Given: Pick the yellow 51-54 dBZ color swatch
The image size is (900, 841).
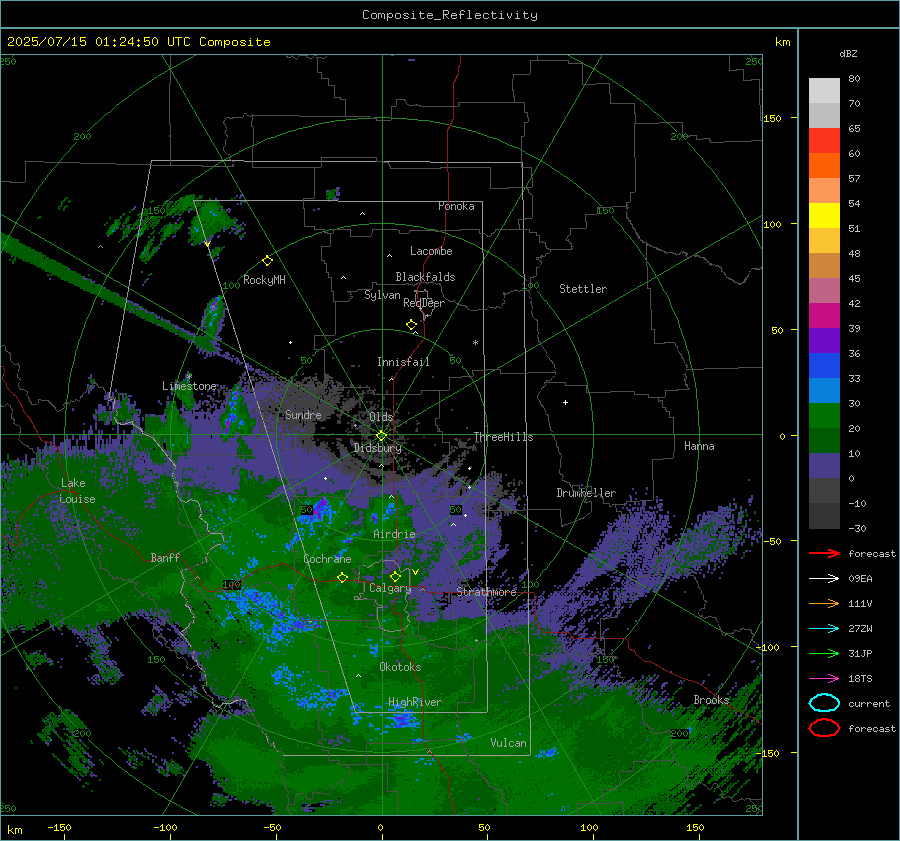Looking at the screenshot, I should tap(824, 216).
